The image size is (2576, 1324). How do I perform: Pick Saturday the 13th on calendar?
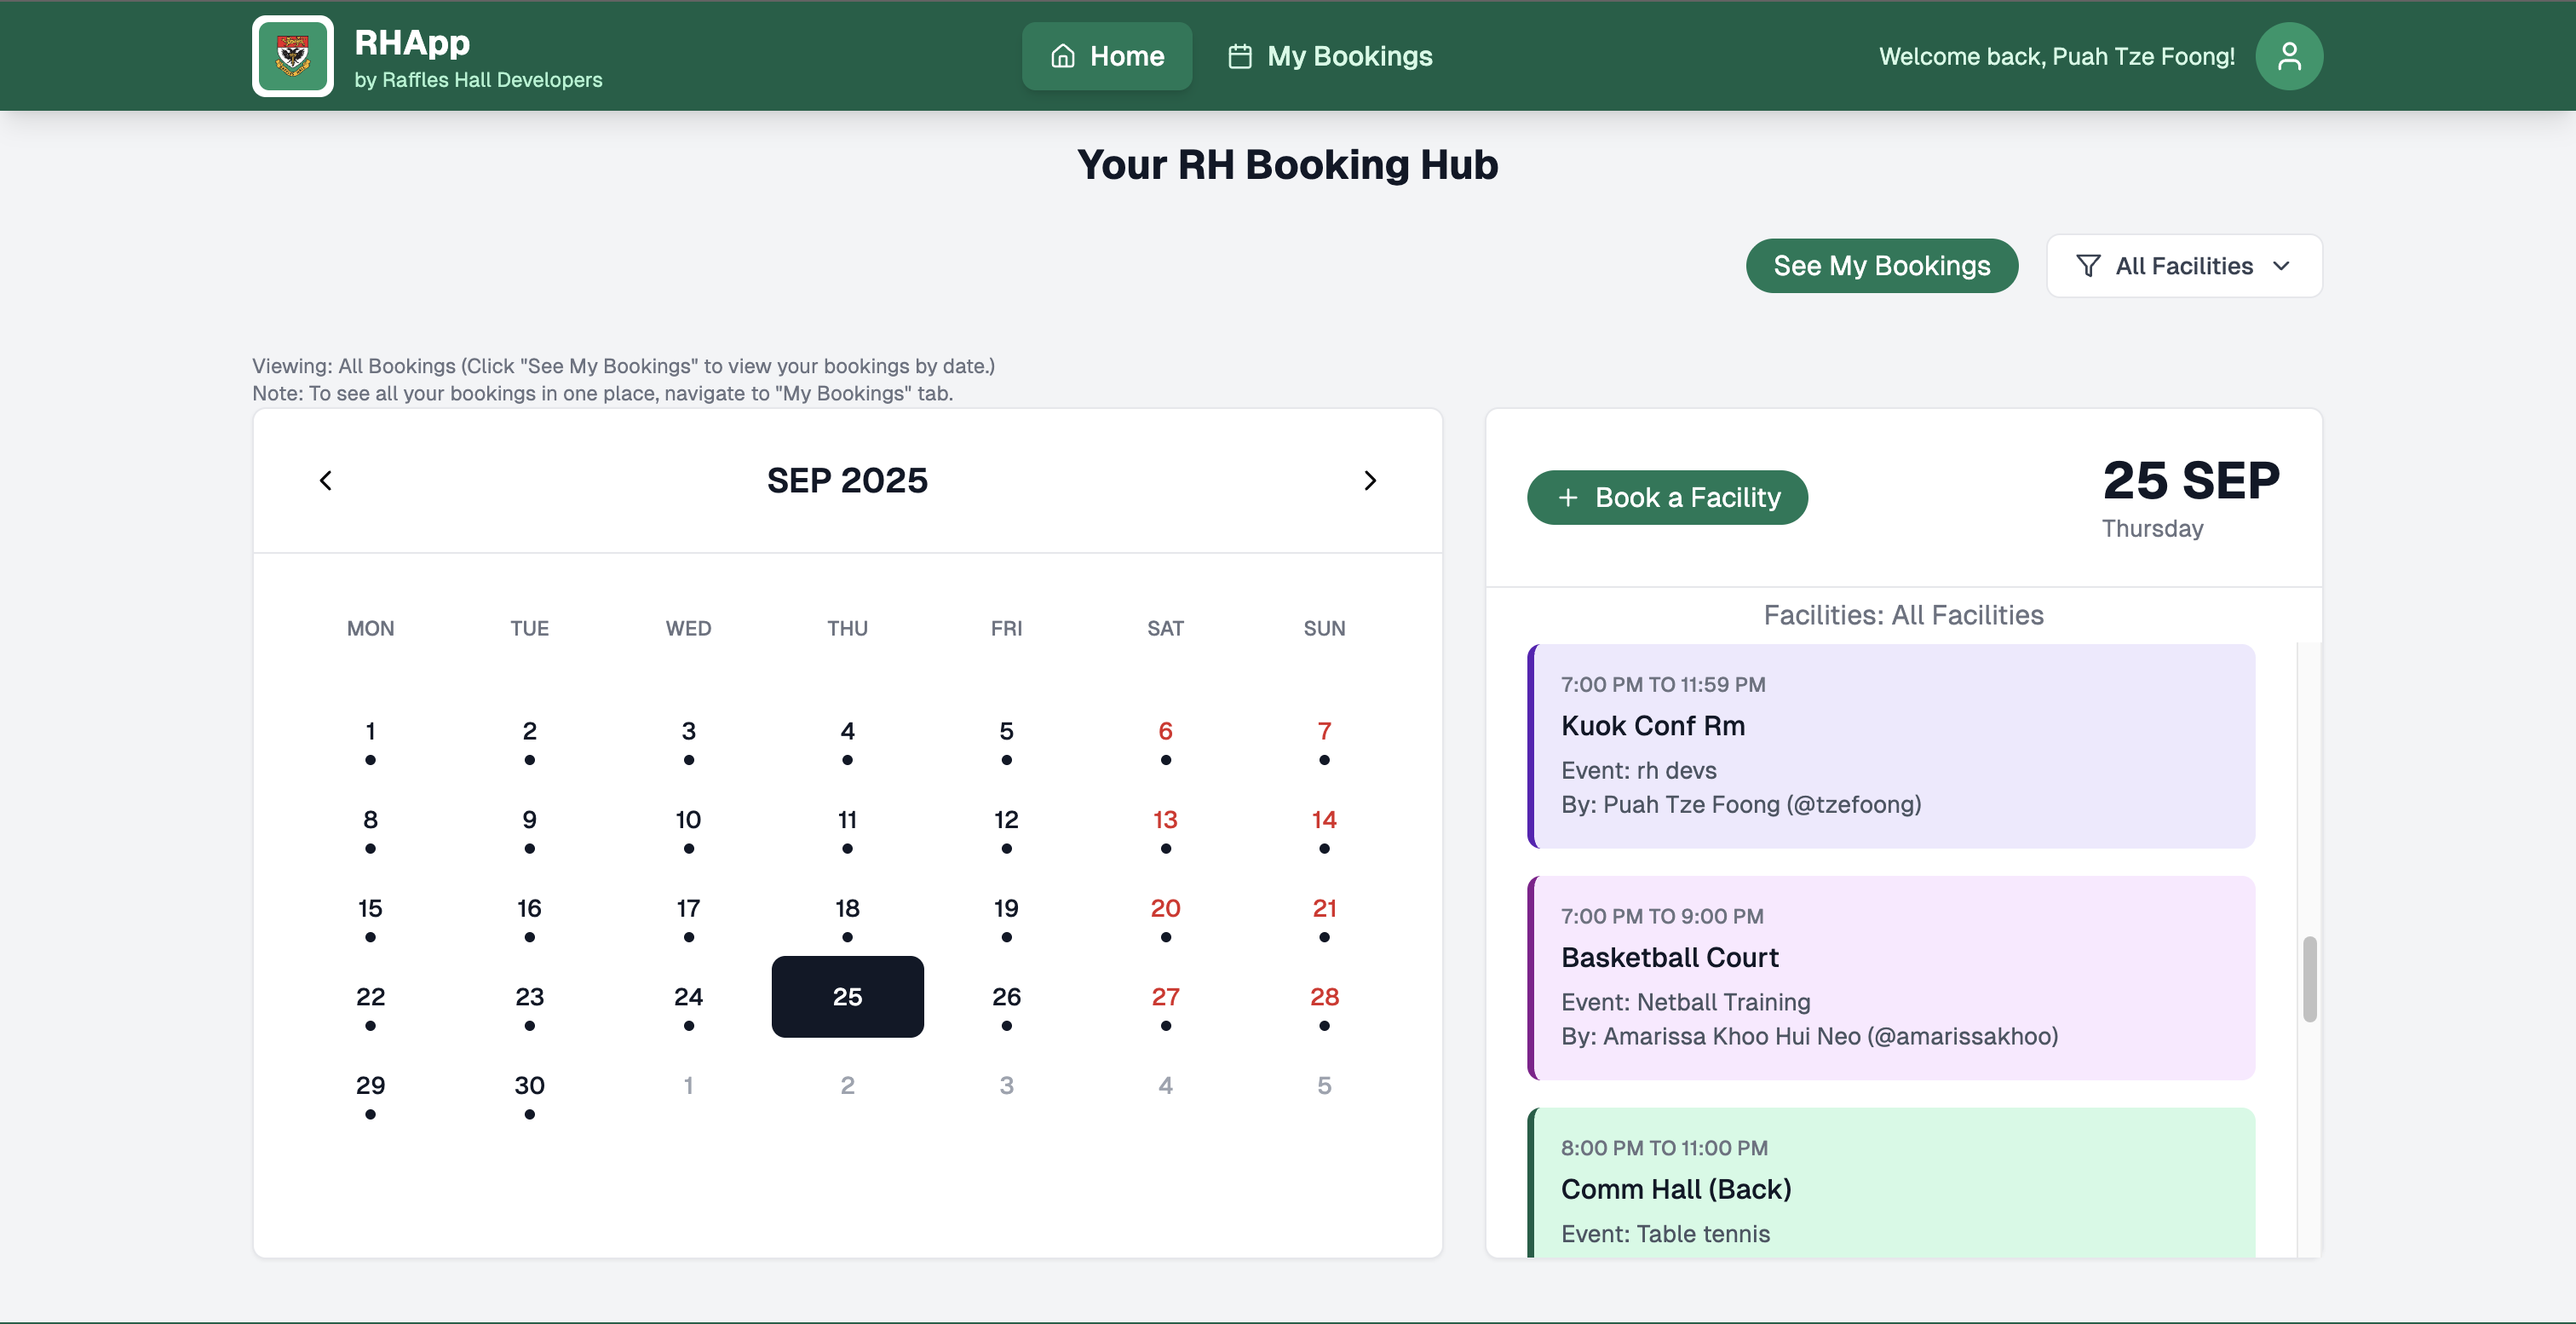coord(1165,820)
